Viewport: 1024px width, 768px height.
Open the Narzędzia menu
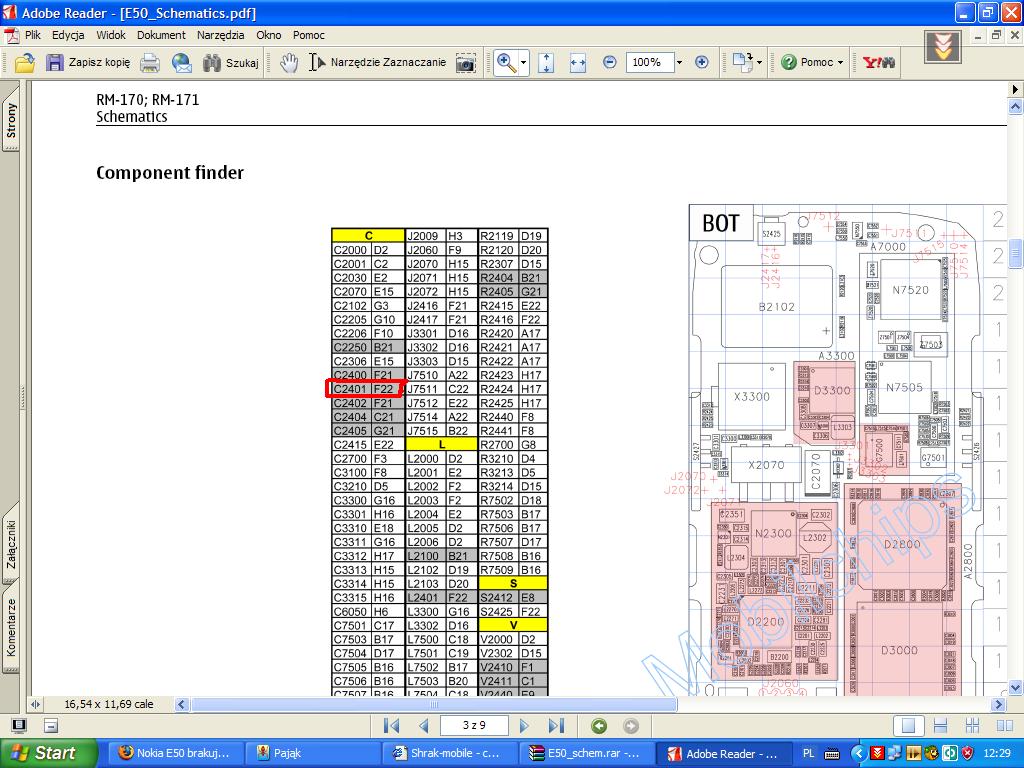coord(221,35)
